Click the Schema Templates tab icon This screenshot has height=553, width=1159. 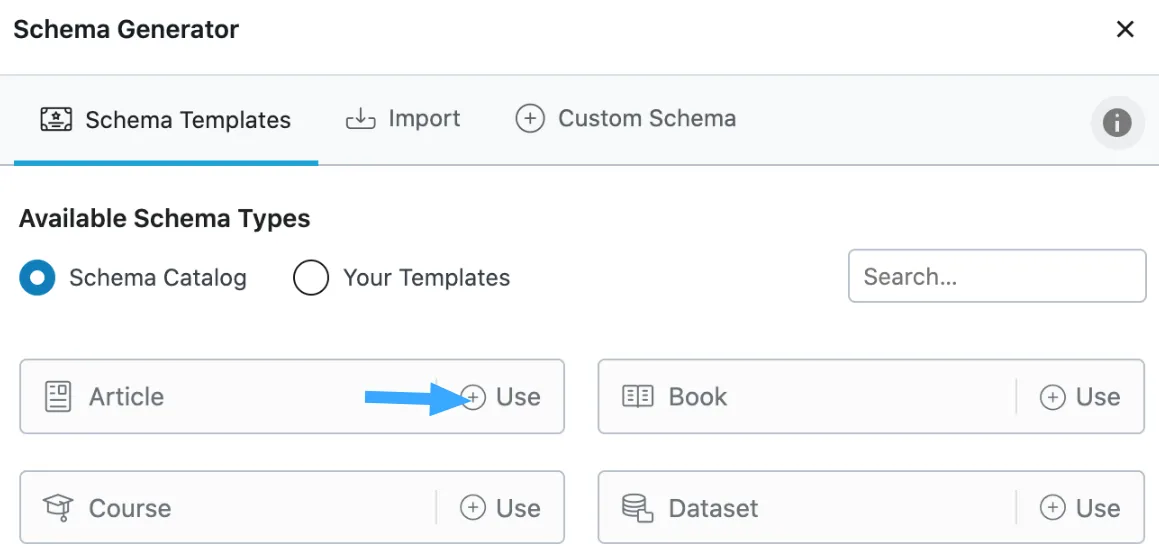point(57,120)
